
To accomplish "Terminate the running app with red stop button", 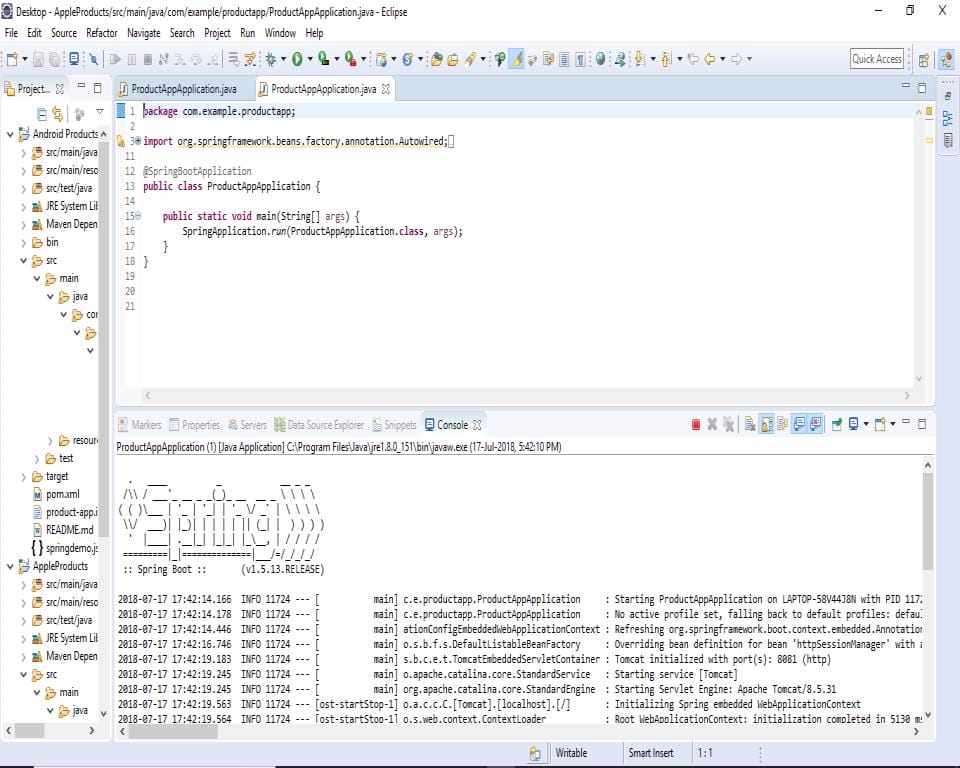I will click(x=696, y=425).
